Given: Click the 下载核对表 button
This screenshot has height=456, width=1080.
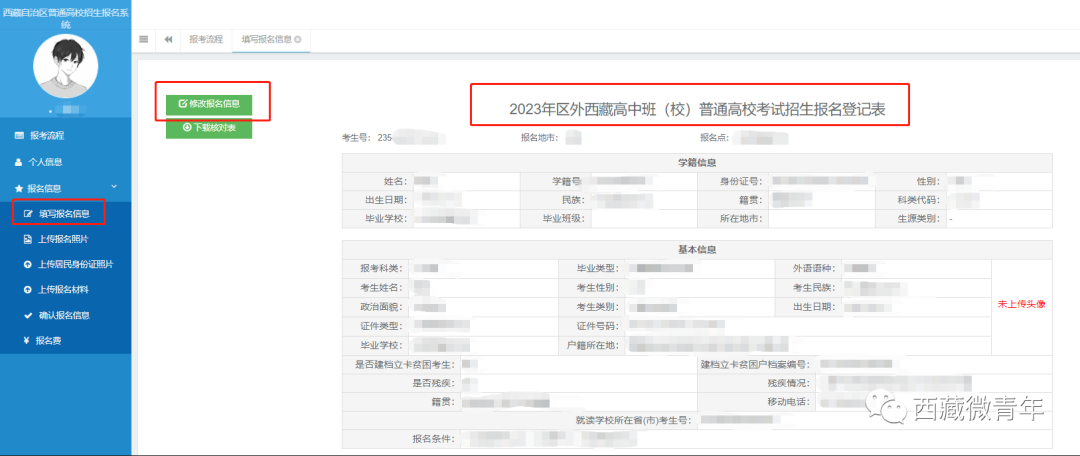Looking at the screenshot, I should (x=209, y=128).
